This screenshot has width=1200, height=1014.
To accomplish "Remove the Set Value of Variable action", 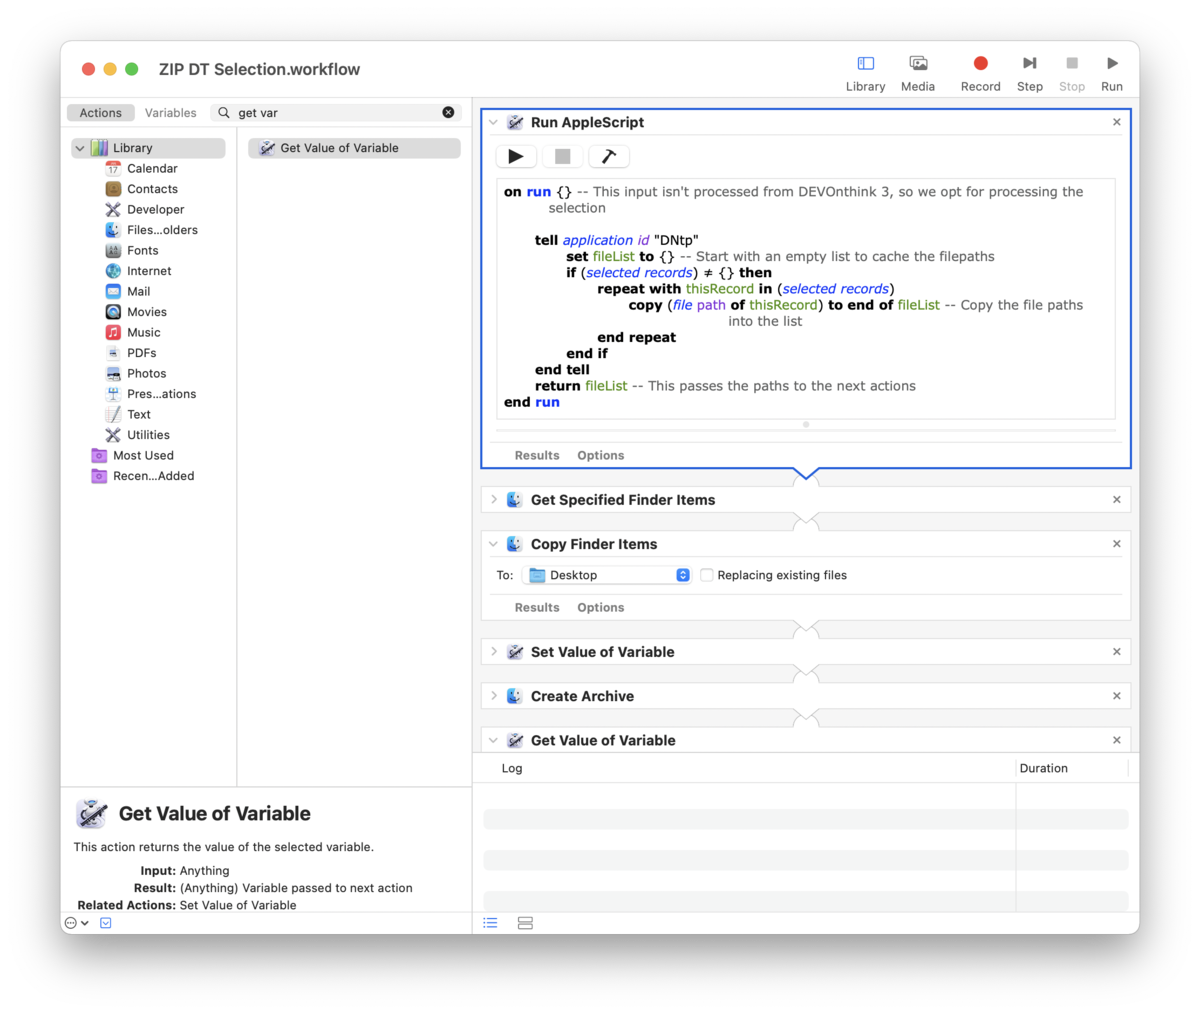I will tap(1117, 652).
